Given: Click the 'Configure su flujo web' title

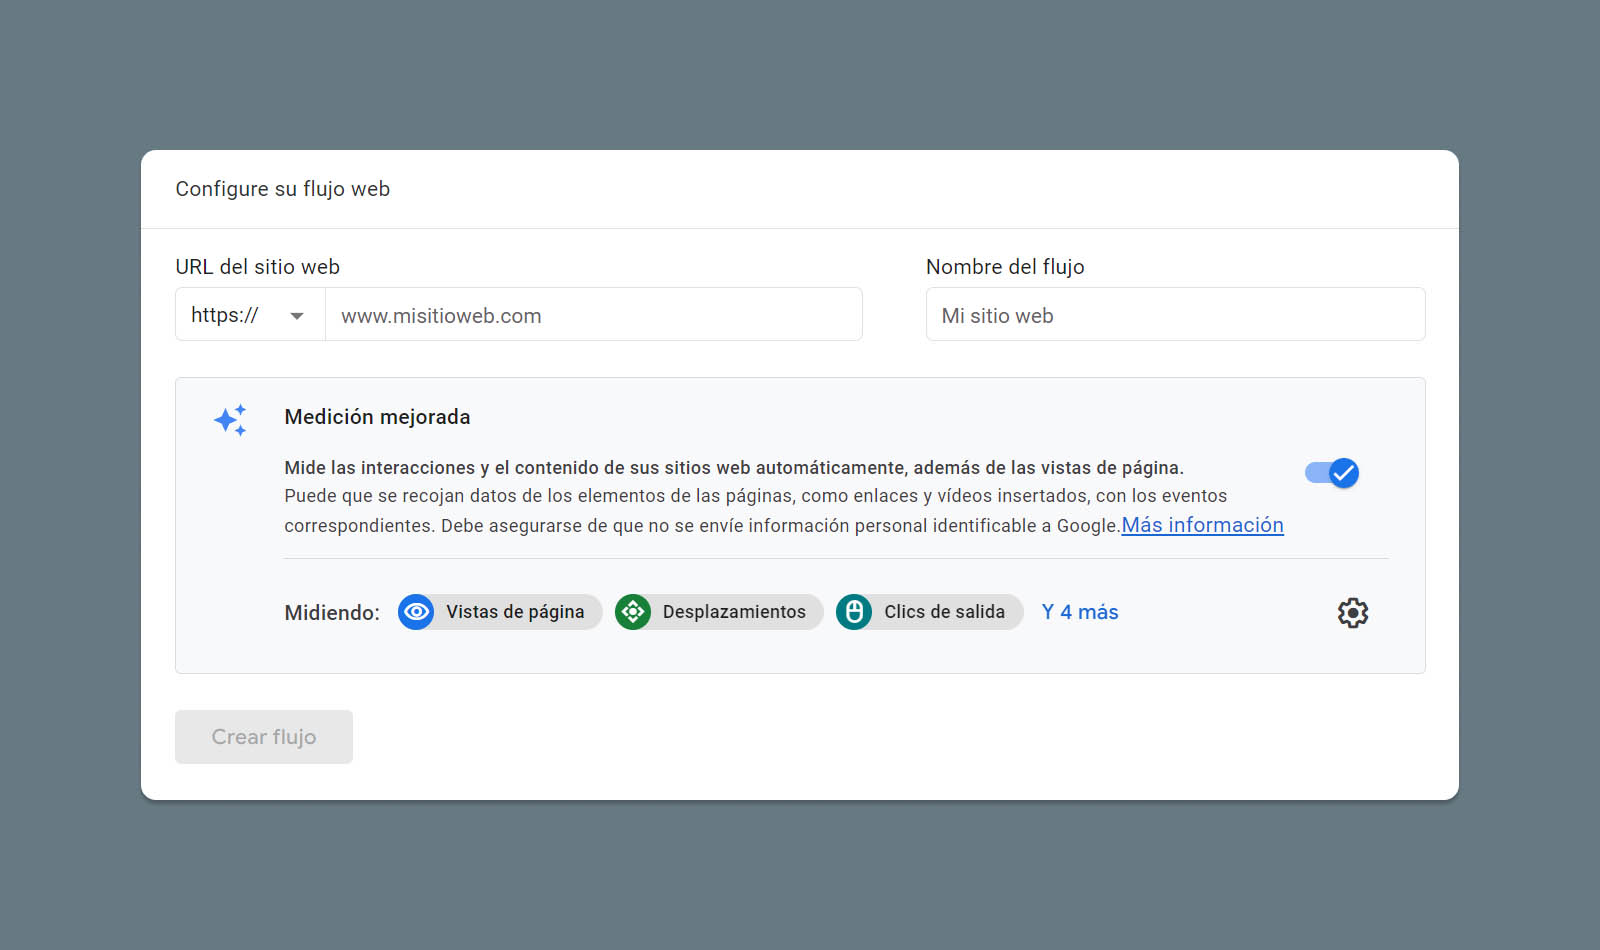Looking at the screenshot, I should tap(283, 189).
